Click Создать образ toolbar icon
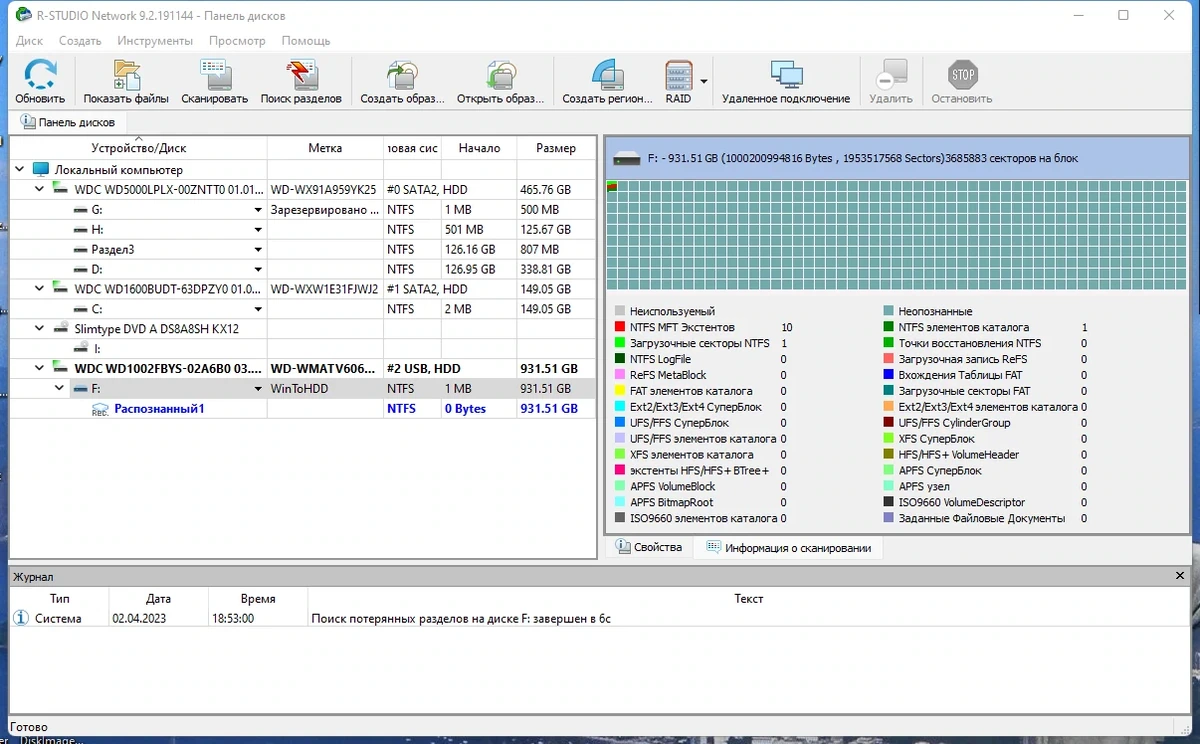This screenshot has height=744, width=1200. pos(402,75)
